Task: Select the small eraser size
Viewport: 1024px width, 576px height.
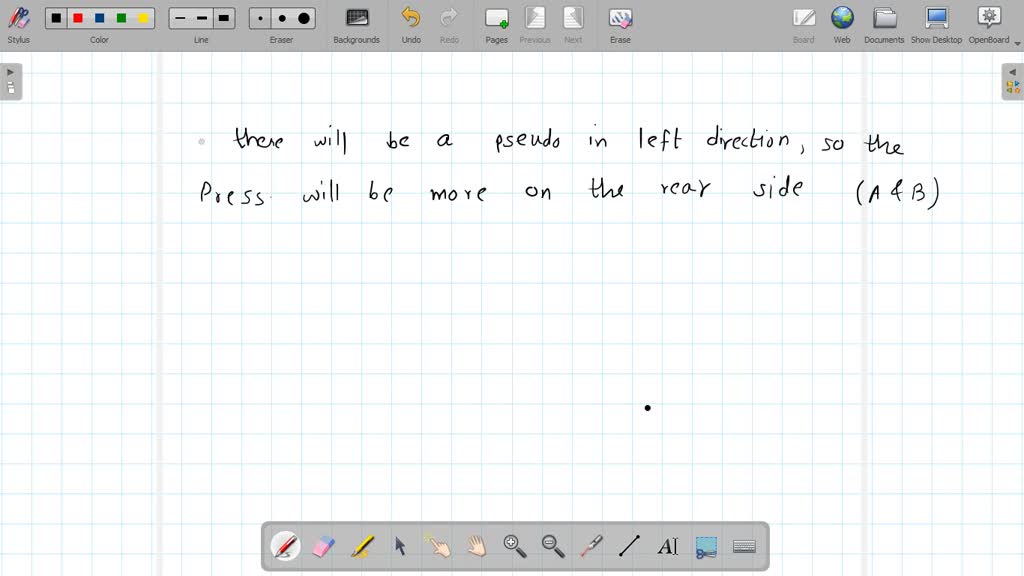Action: tap(260, 18)
